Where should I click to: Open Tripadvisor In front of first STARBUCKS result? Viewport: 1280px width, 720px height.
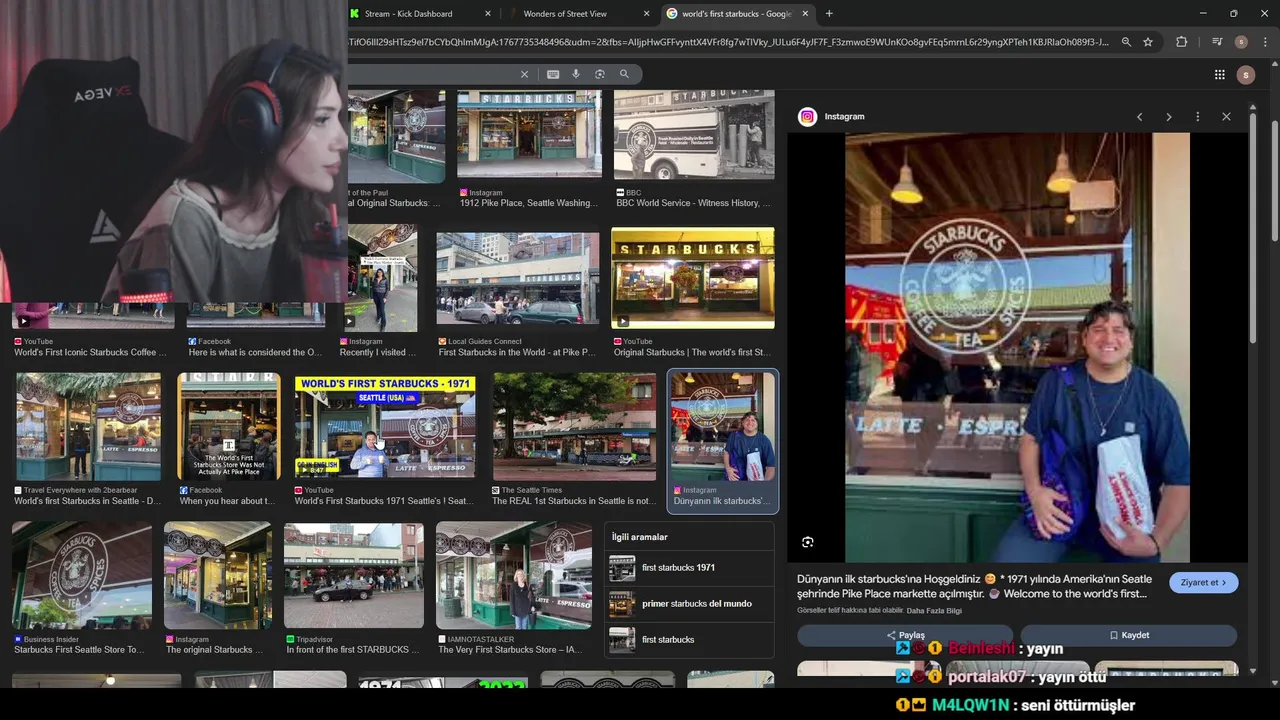click(354, 589)
